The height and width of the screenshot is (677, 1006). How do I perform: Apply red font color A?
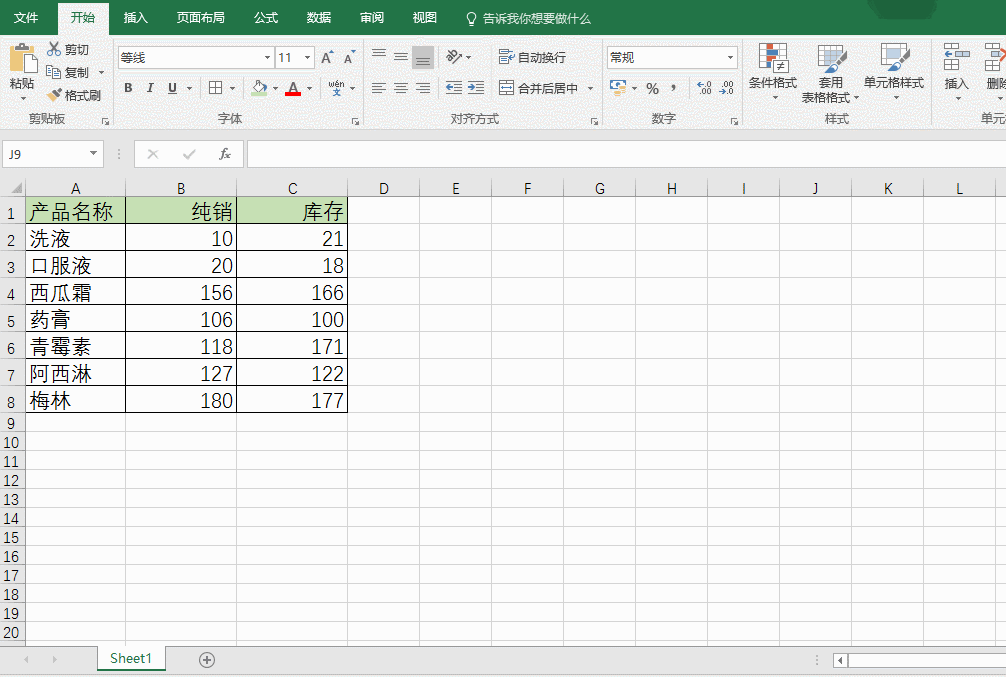(293, 88)
